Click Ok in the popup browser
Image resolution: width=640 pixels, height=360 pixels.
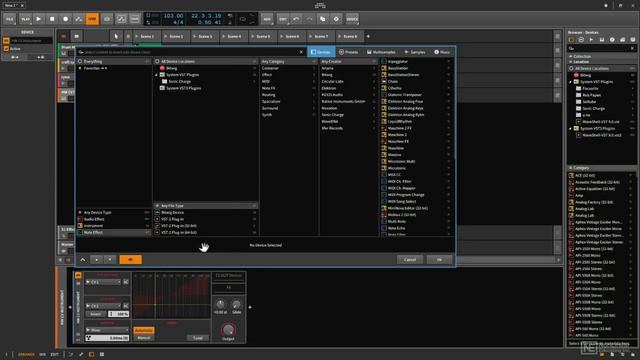(439, 260)
